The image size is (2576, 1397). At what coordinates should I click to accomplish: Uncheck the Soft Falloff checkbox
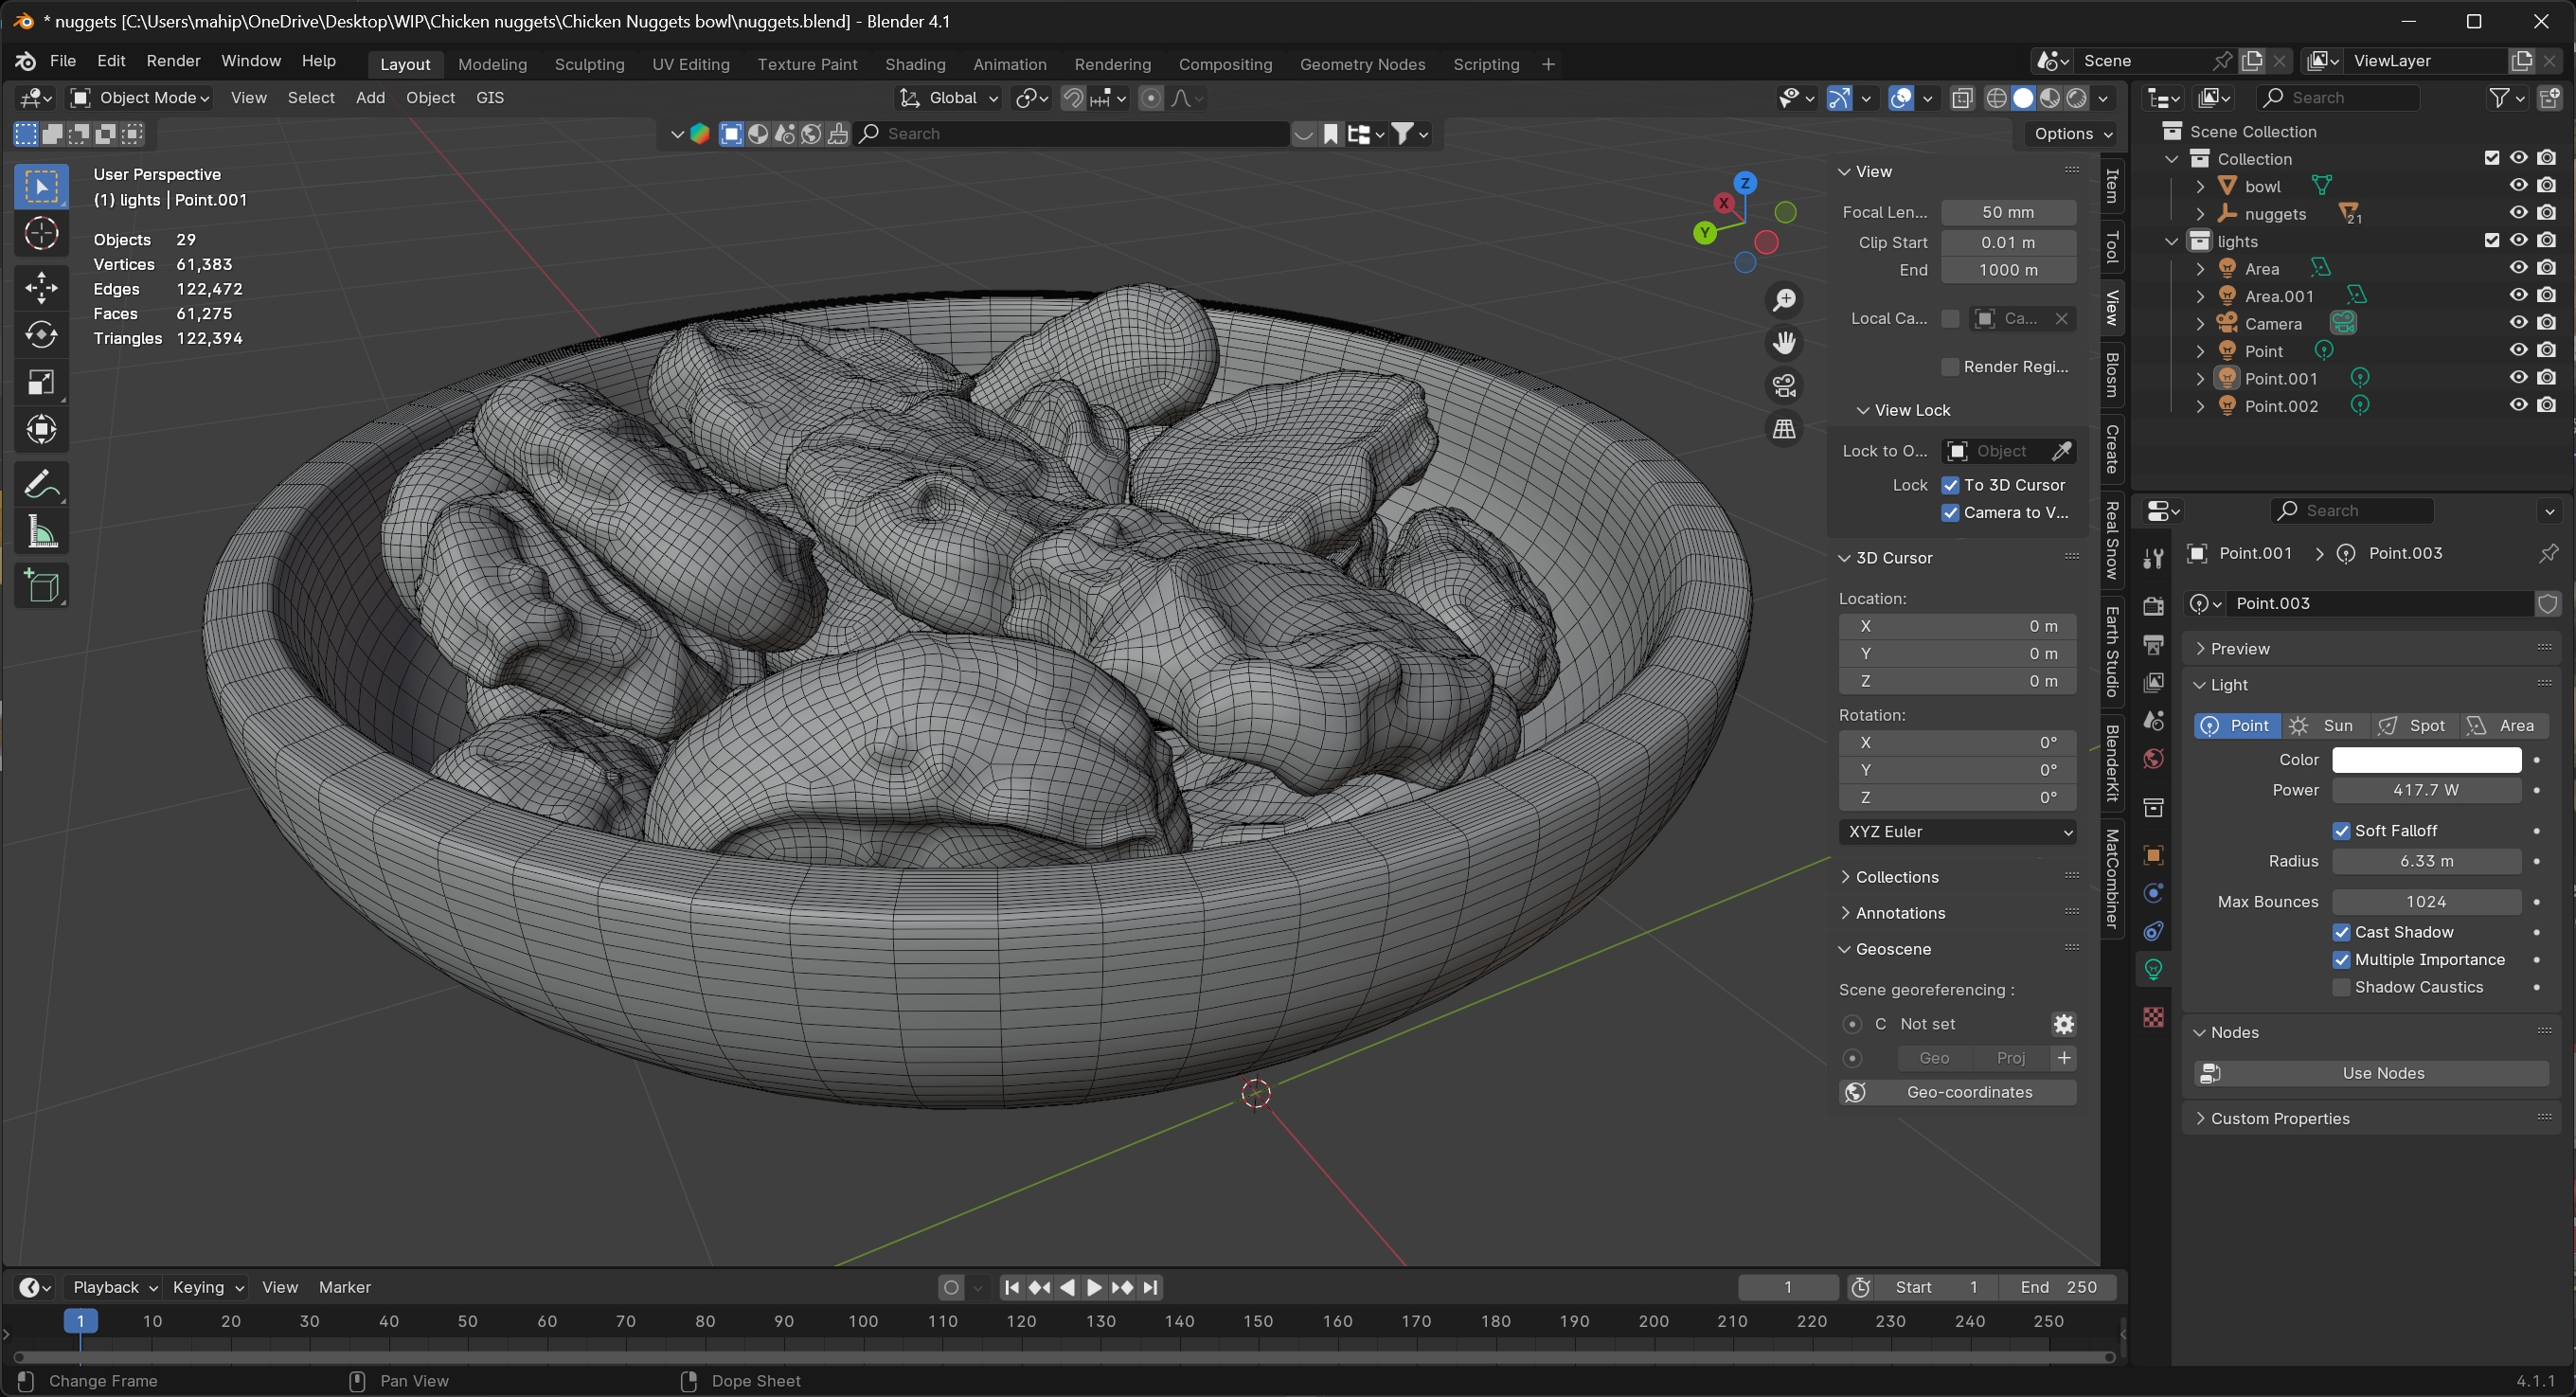pyautogui.click(x=2341, y=831)
